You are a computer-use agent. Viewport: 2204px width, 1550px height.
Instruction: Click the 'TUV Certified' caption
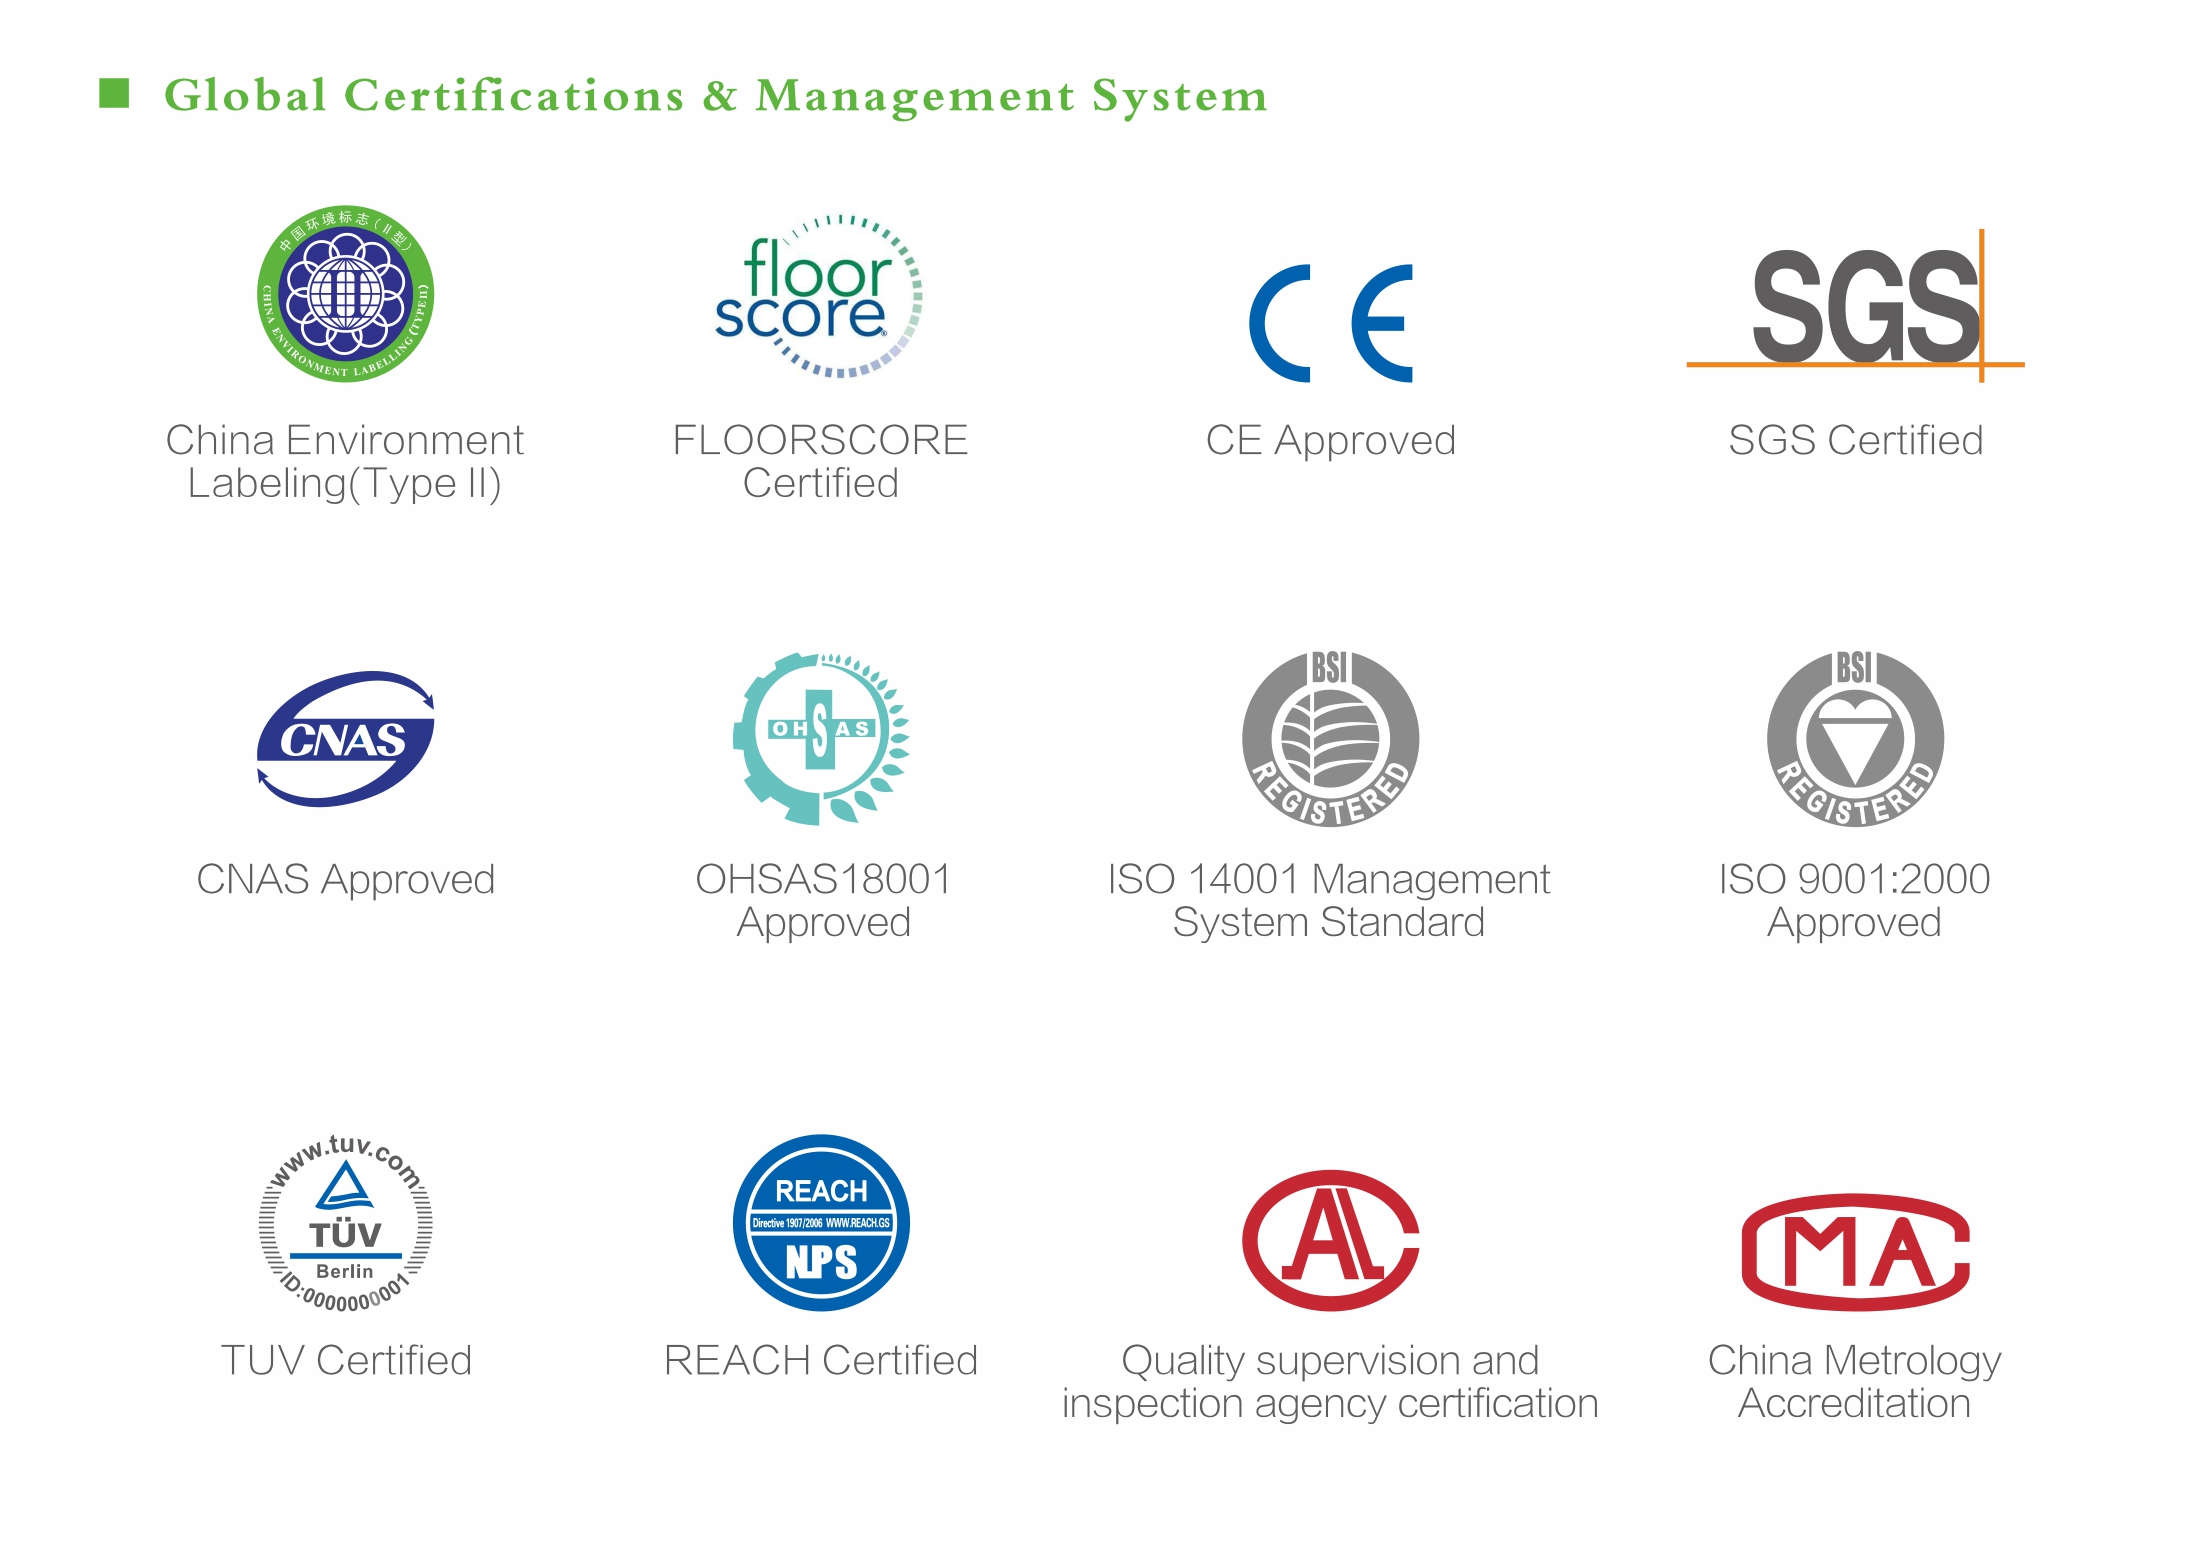click(x=346, y=1361)
